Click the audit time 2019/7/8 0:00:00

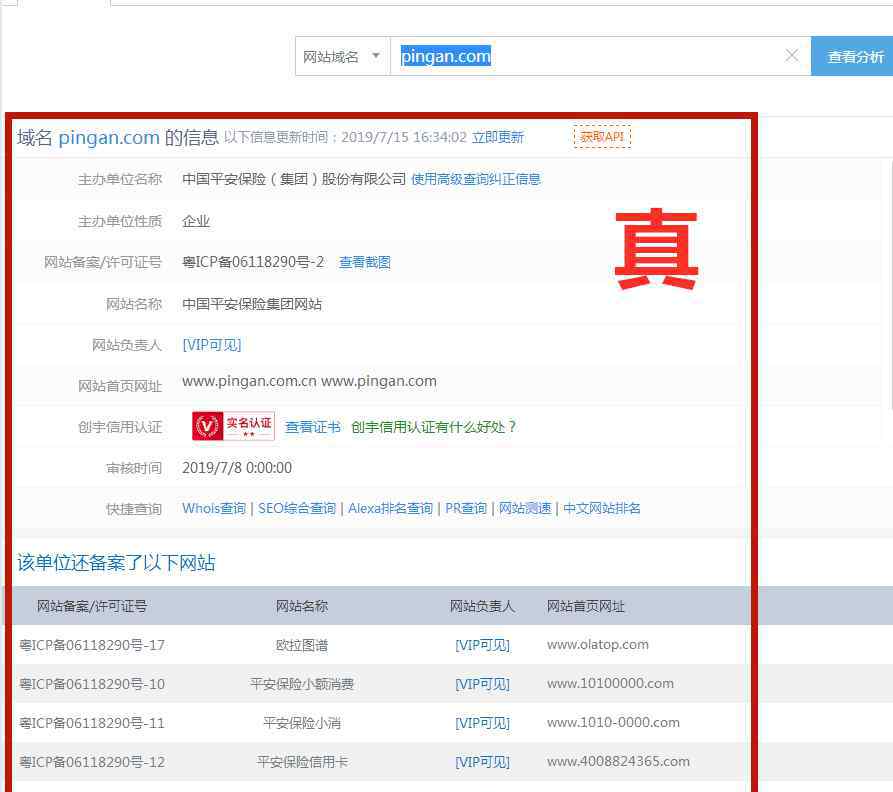coord(237,468)
